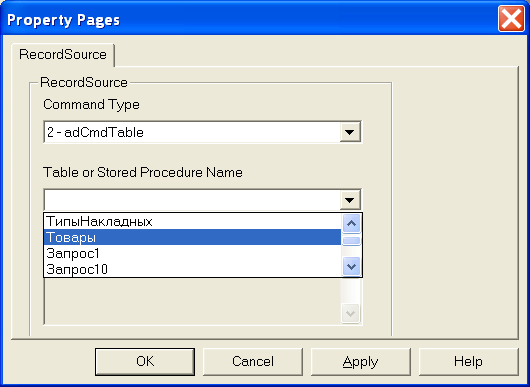
Task: Choose ТипыНакладных from the list
Action: point(192,221)
